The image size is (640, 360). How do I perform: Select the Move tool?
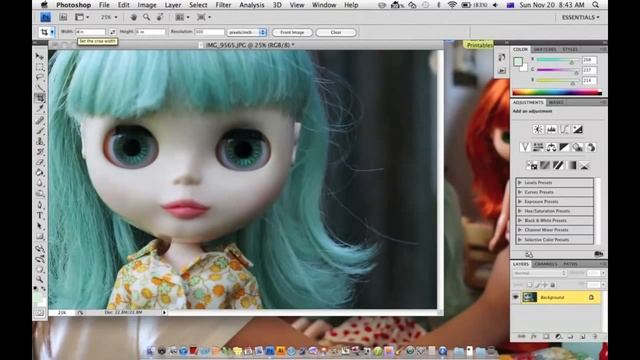pos(40,56)
